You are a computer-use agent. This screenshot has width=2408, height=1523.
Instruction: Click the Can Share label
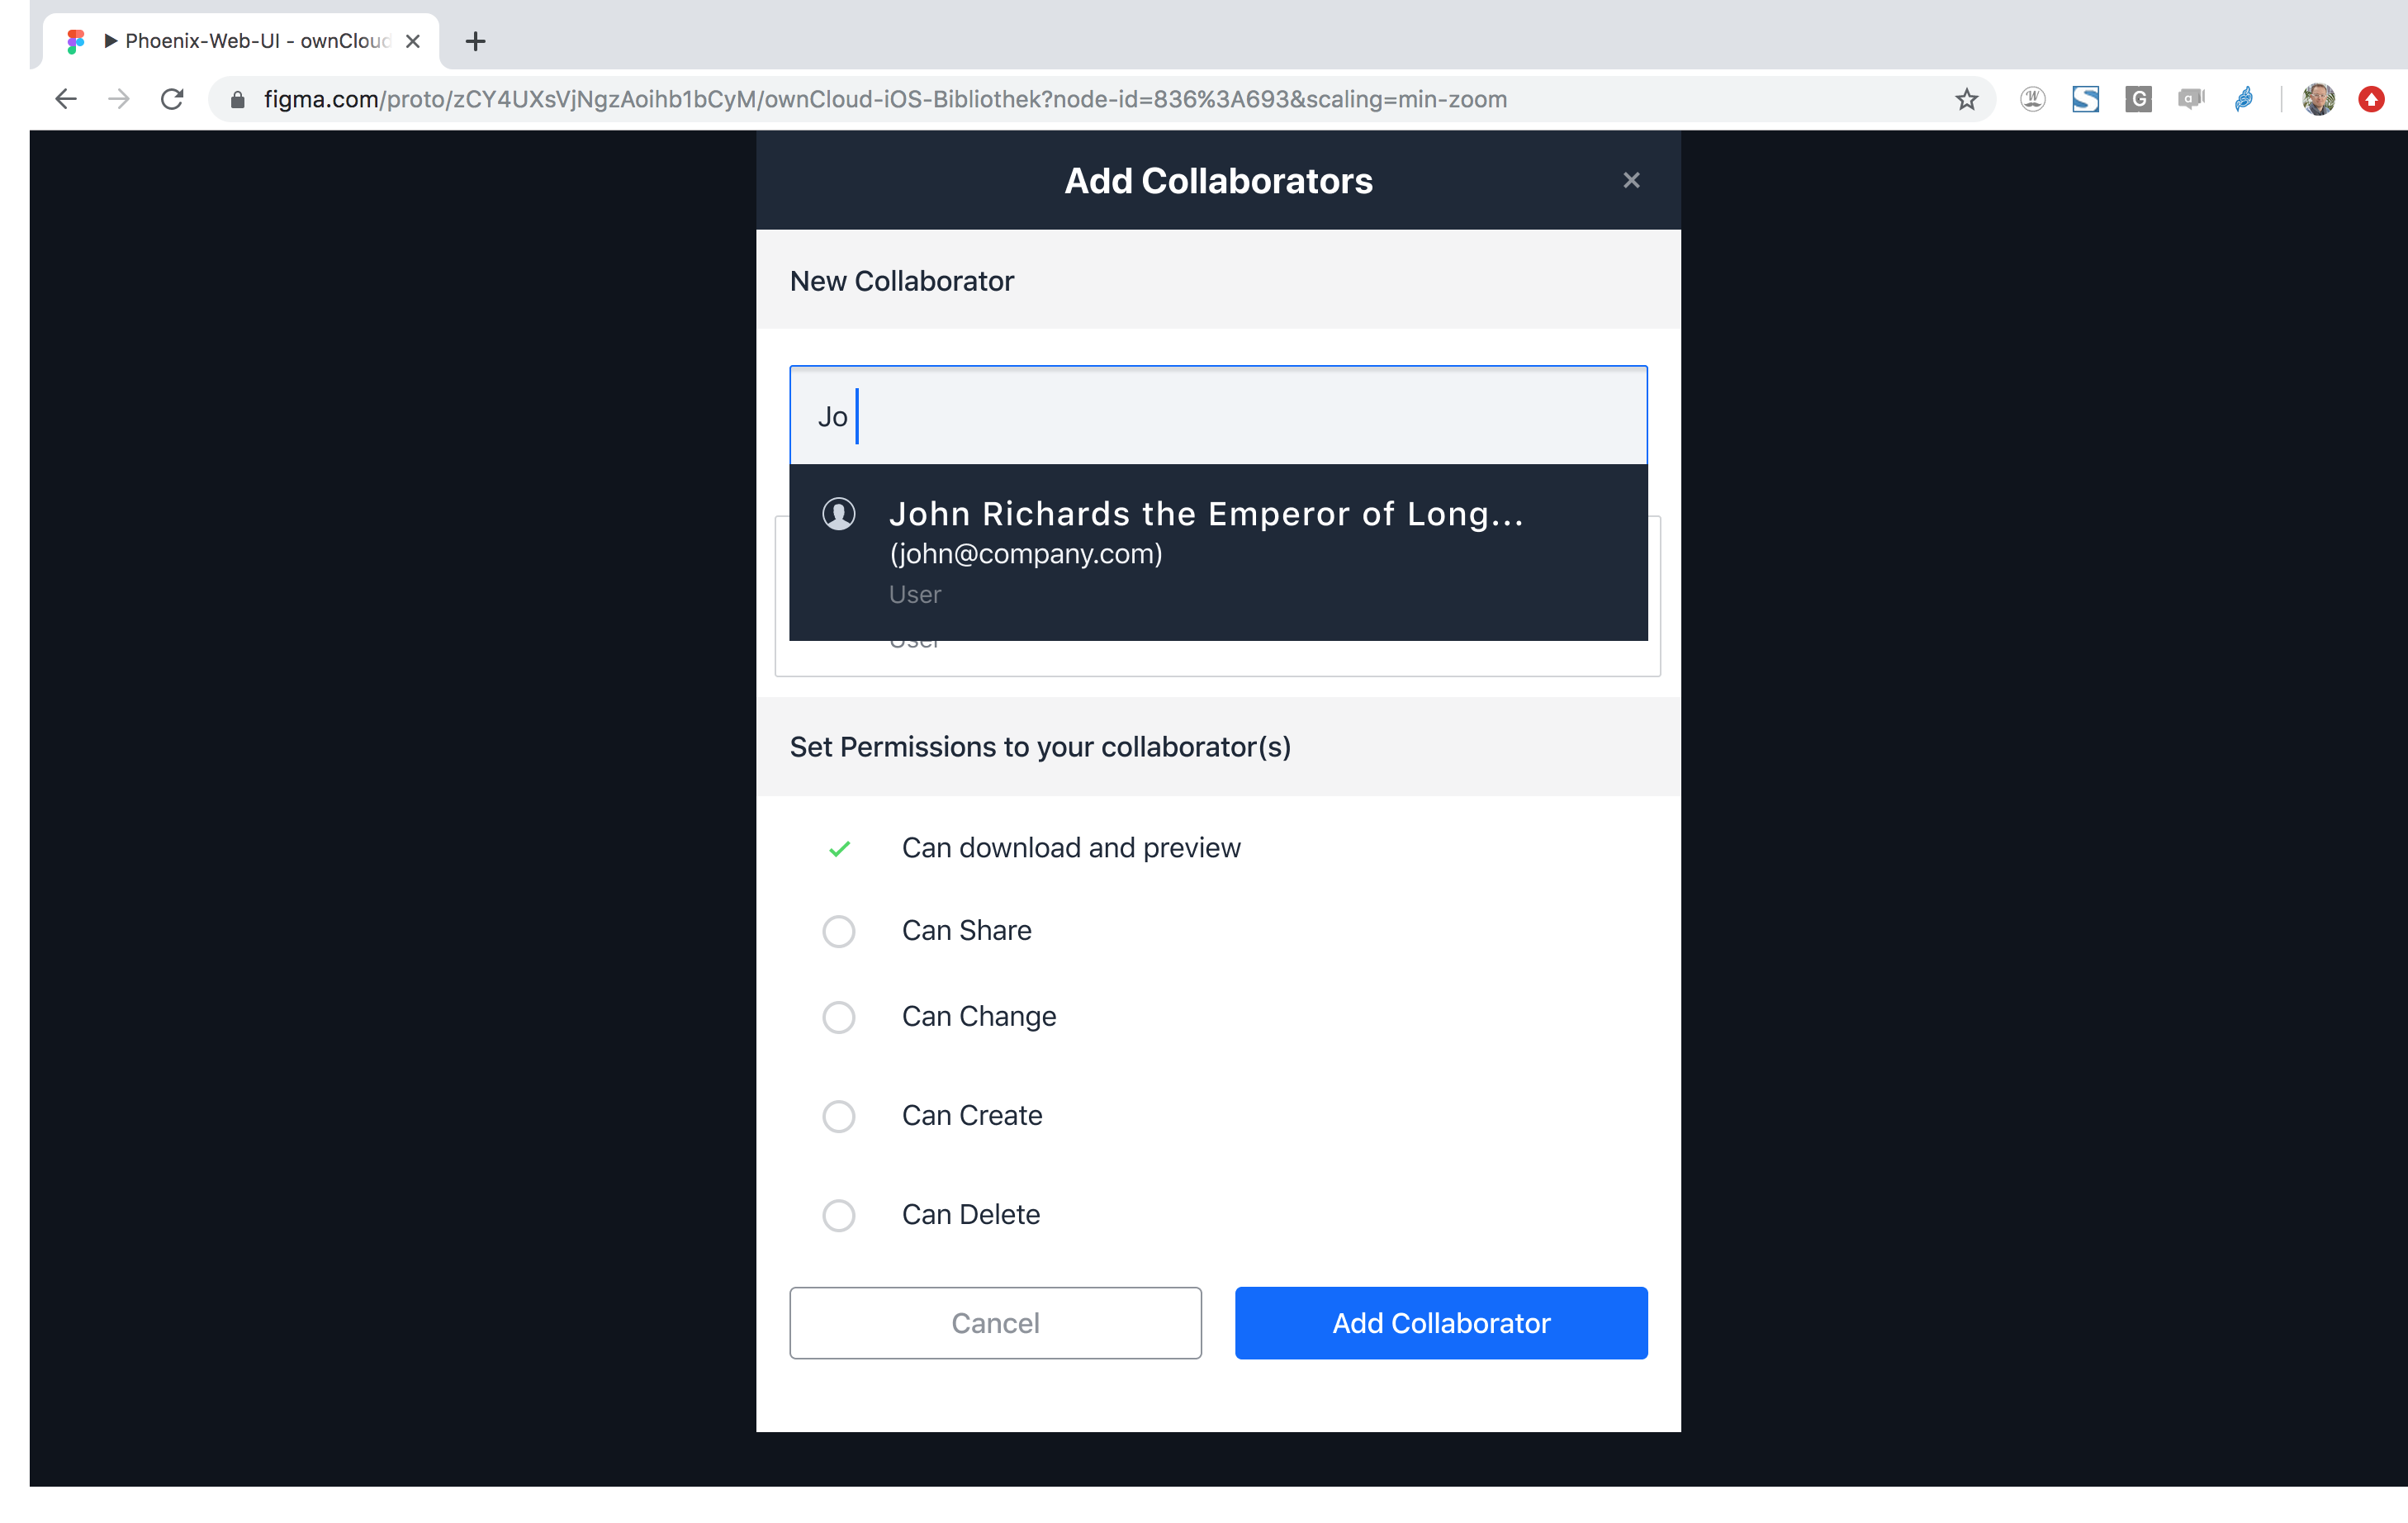(x=966, y=931)
